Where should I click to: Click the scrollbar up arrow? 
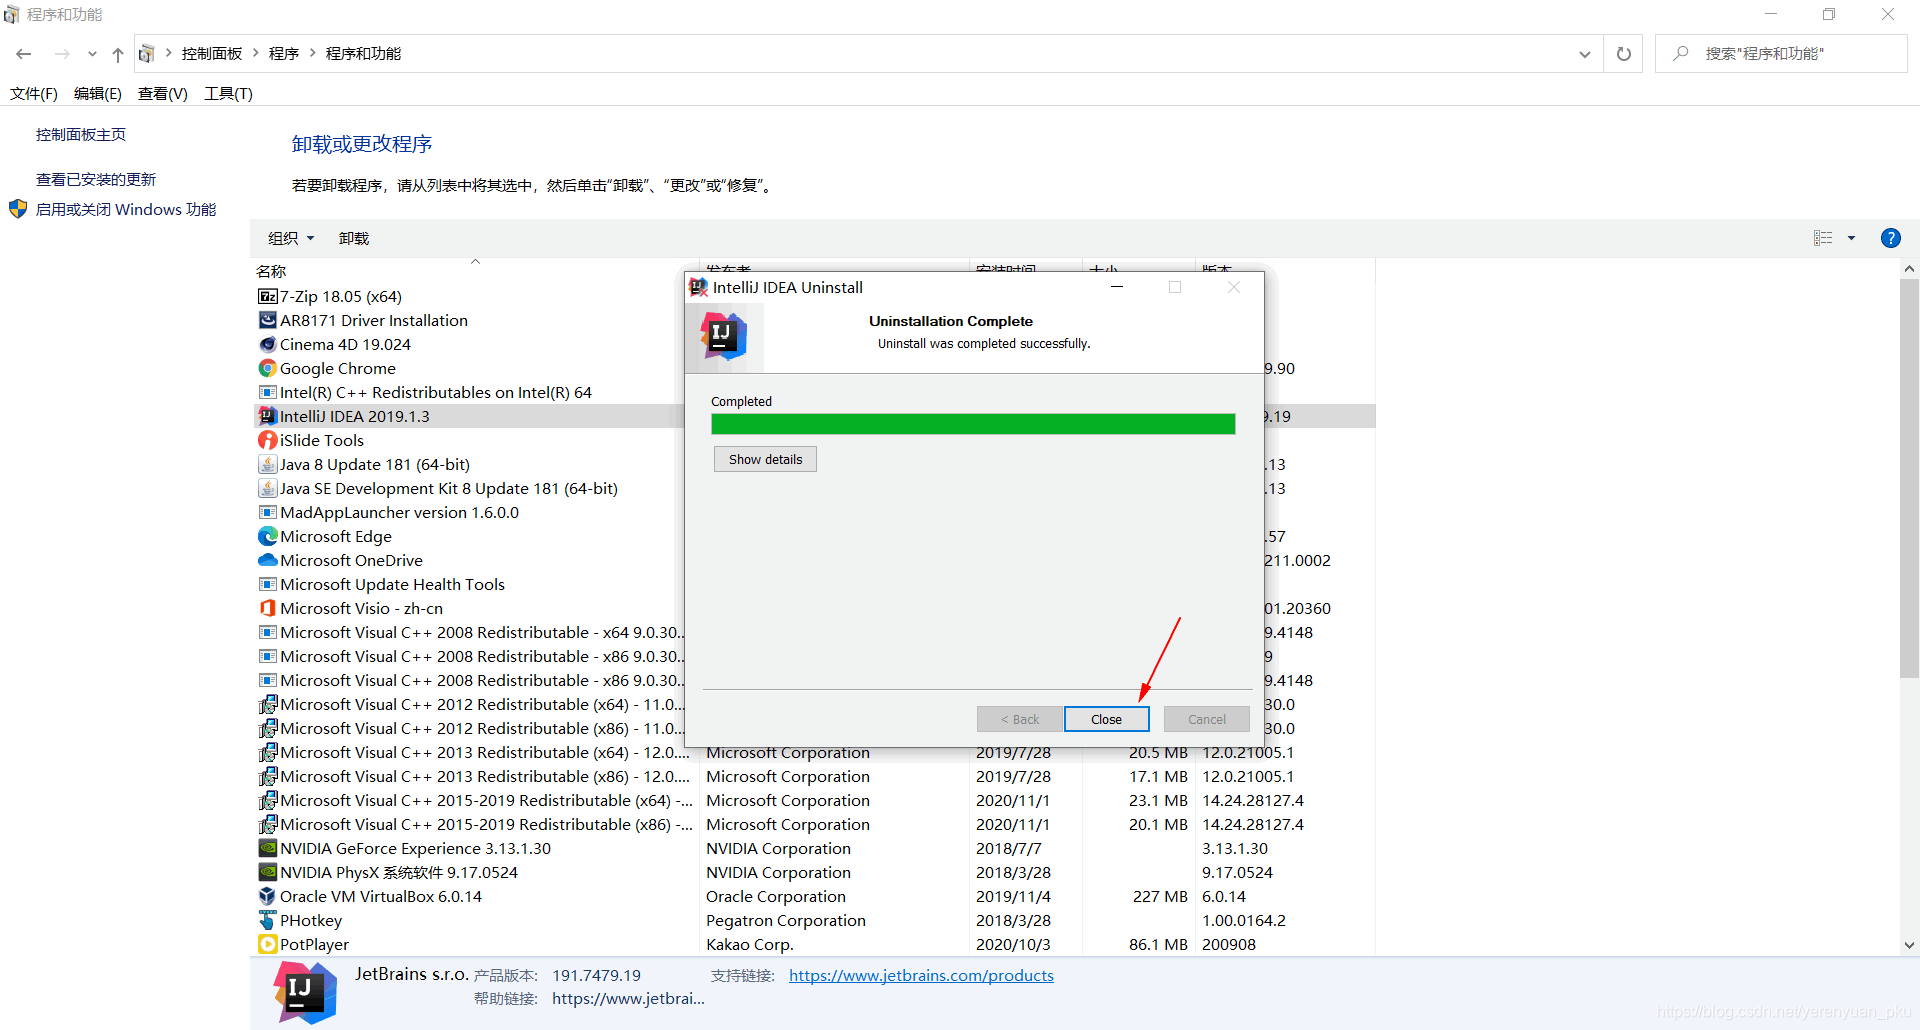click(1909, 268)
